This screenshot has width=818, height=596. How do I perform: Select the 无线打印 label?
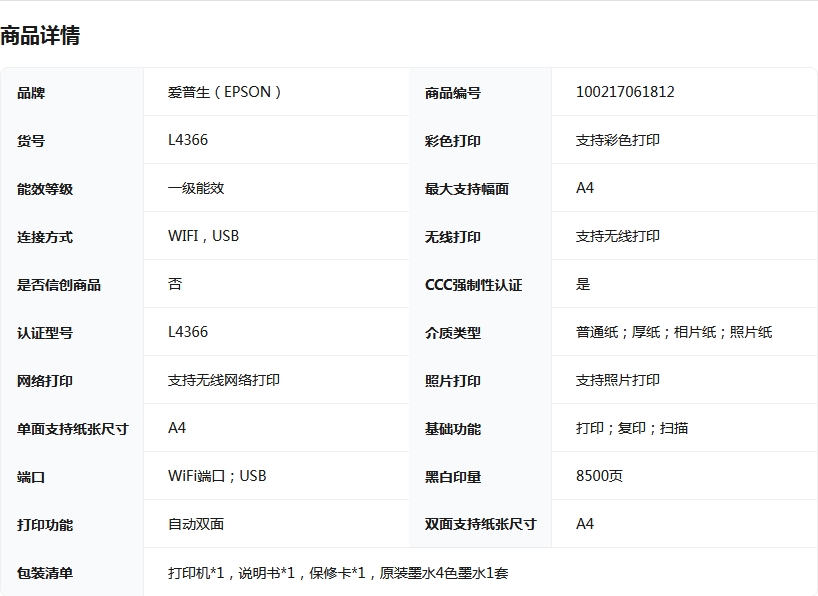pyautogui.click(x=453, y=237)
